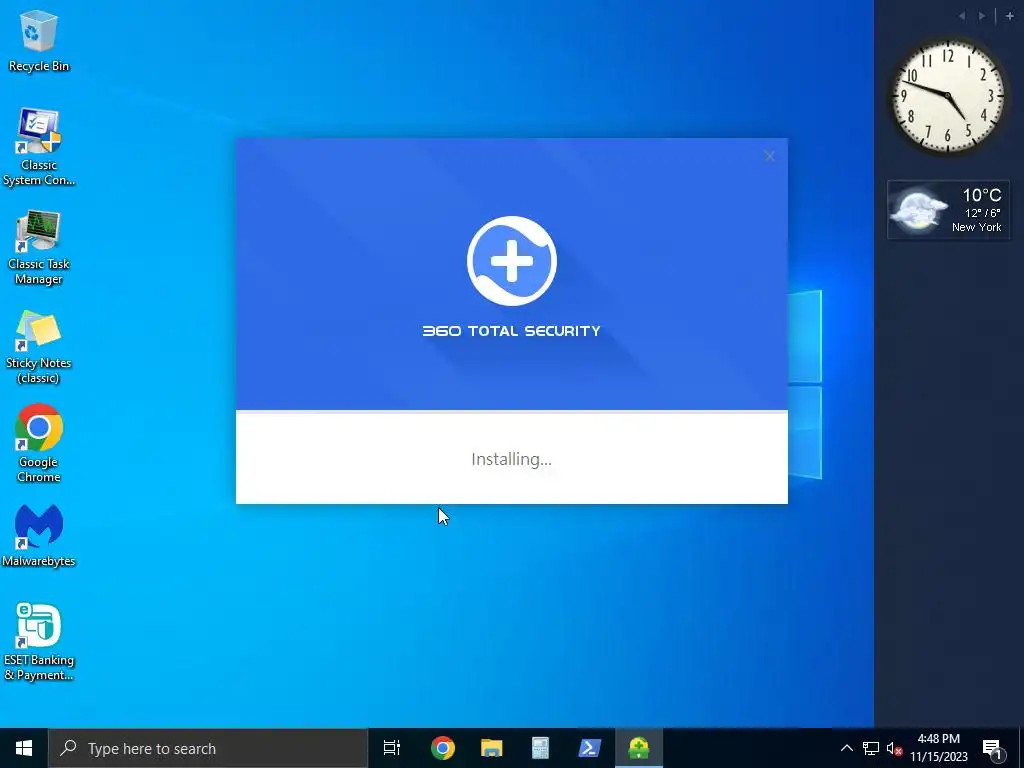Launch Google Chrome from the desktop
This screenshot has width=1024, height=768.
pos(39,443)
